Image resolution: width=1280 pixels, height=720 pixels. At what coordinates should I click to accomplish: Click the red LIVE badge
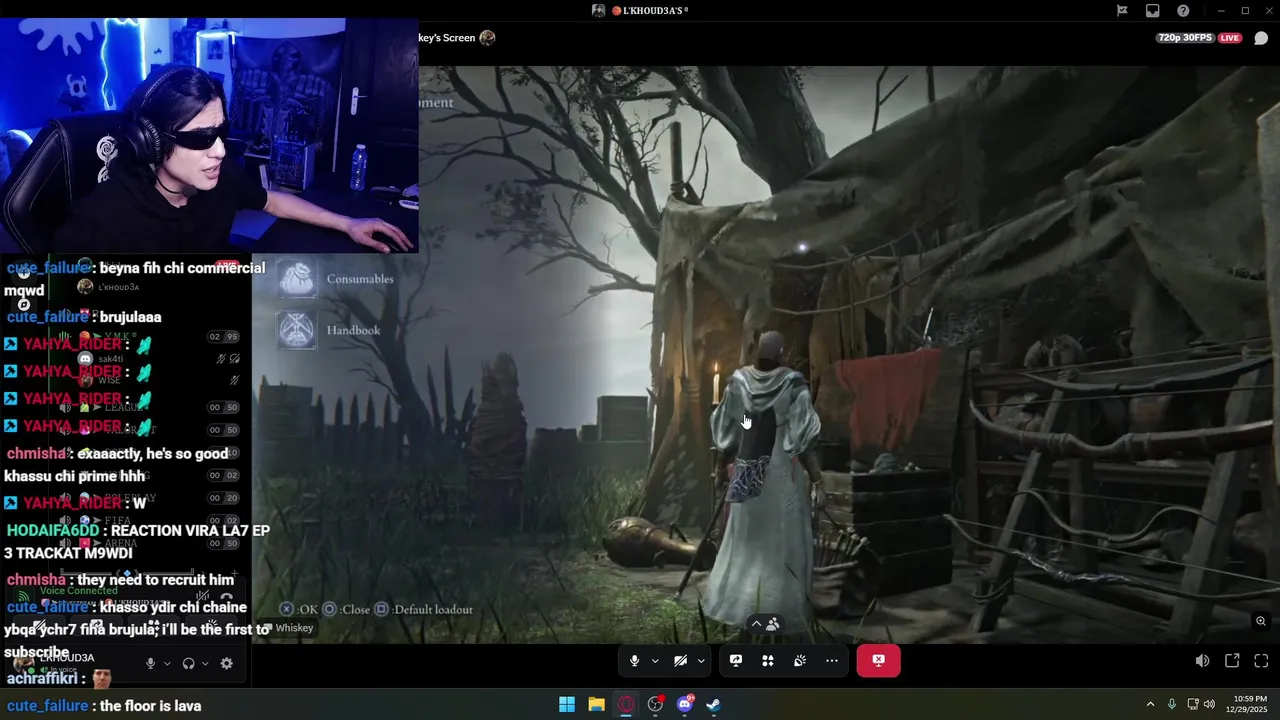[x=1230, y=38]
